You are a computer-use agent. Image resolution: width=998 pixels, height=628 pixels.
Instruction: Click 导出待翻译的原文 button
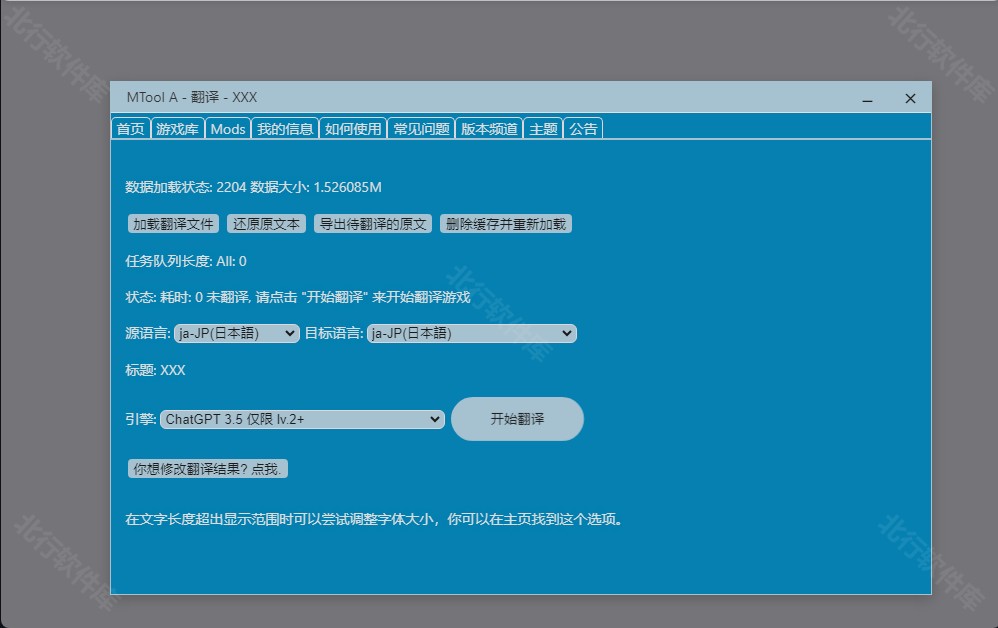tap(373, 224)
